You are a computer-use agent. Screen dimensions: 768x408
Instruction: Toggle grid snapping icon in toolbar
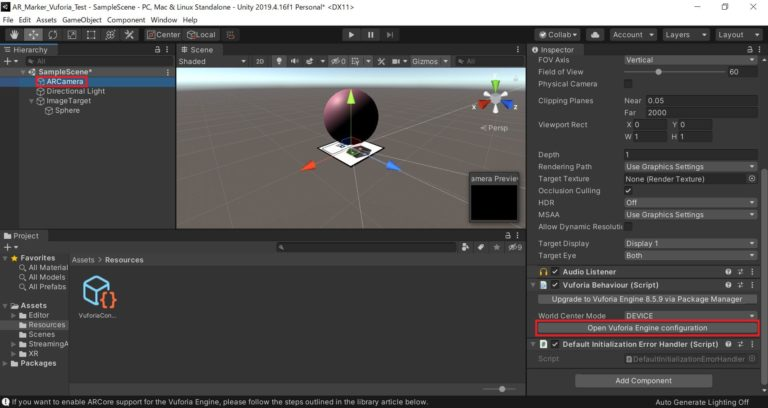point(230,35)
